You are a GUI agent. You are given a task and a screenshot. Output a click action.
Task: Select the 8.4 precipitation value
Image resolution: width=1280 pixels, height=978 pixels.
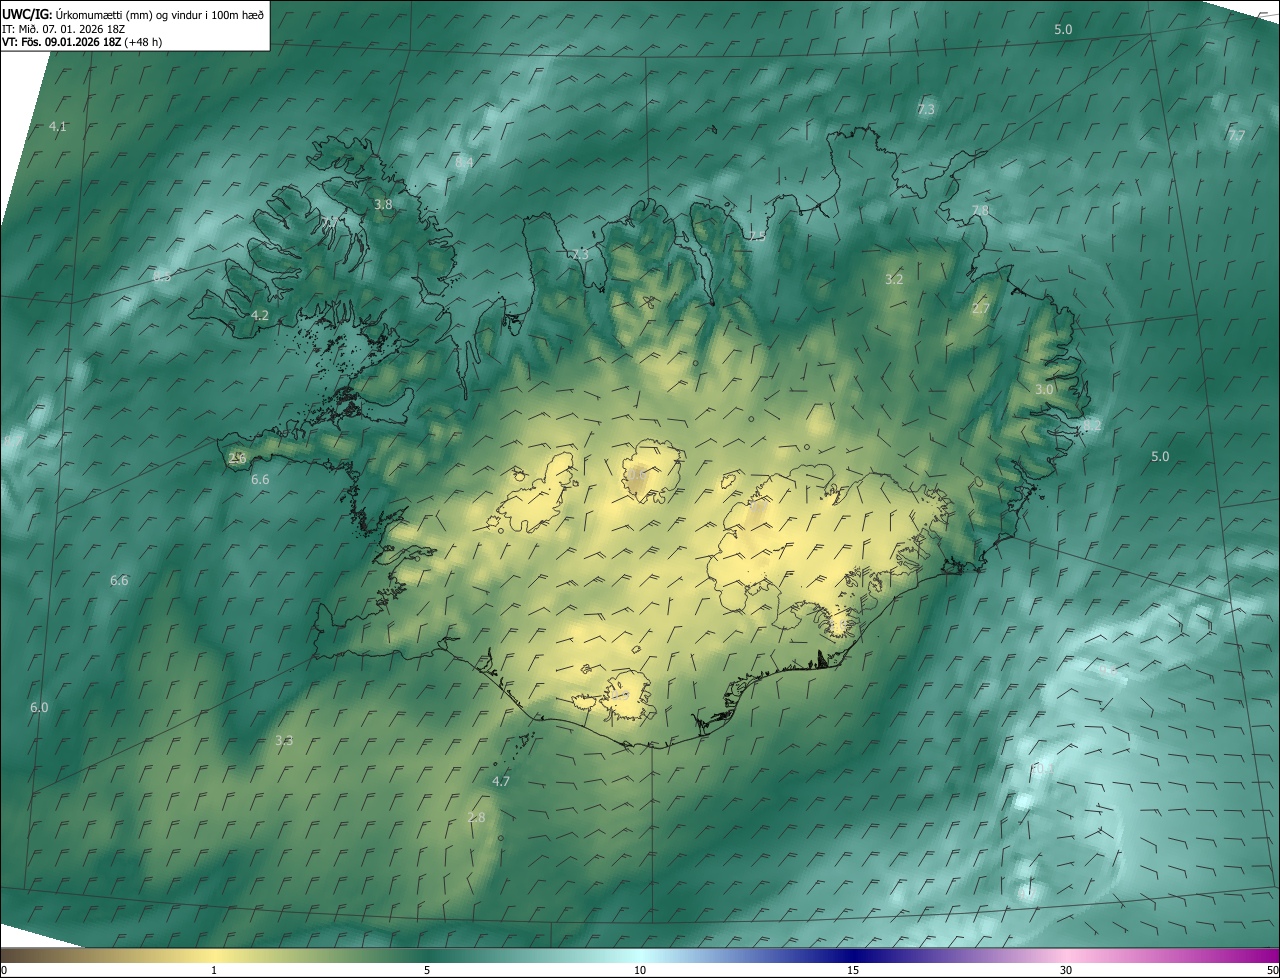point(464,162)
